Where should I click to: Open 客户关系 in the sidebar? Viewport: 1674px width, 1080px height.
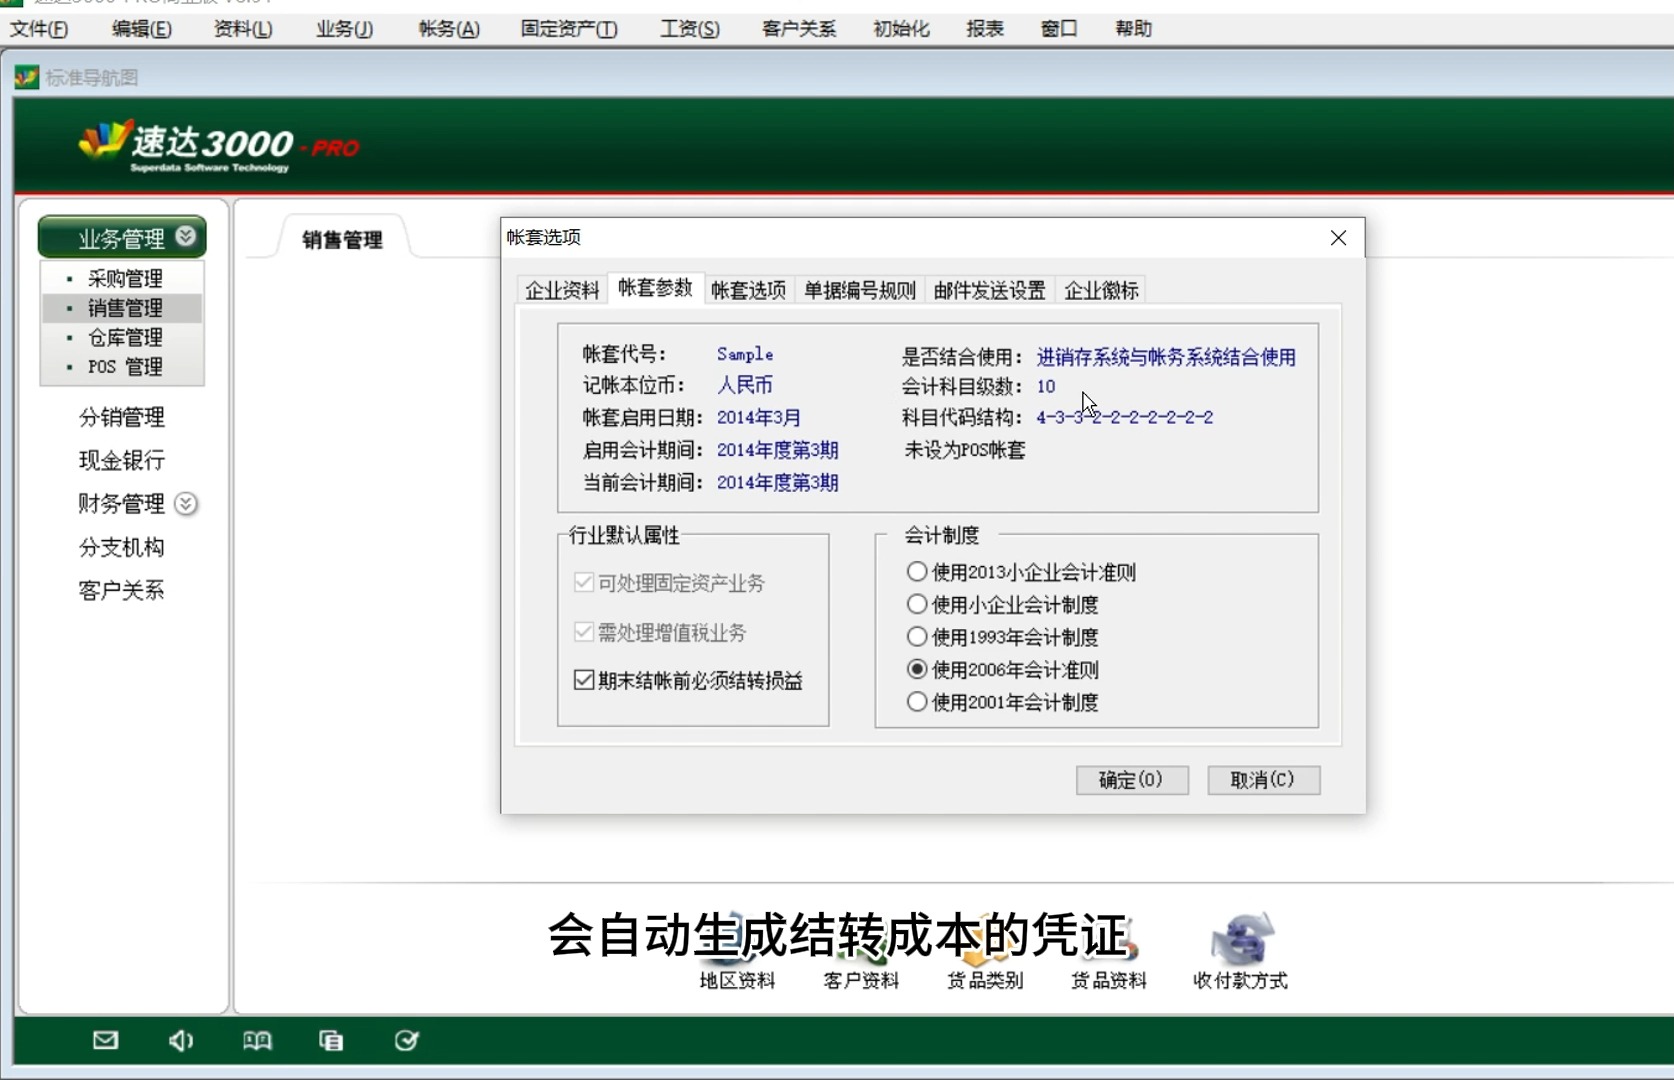(122, 590)
